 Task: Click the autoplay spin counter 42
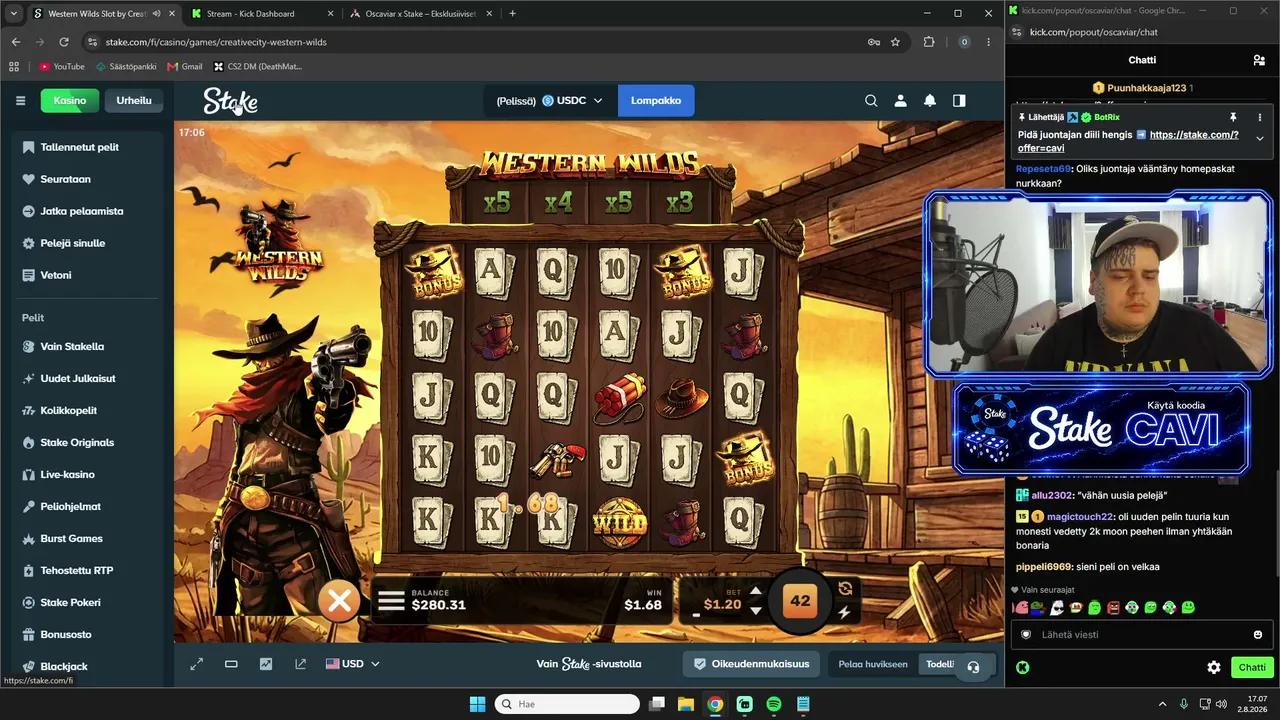coord(800,601)
